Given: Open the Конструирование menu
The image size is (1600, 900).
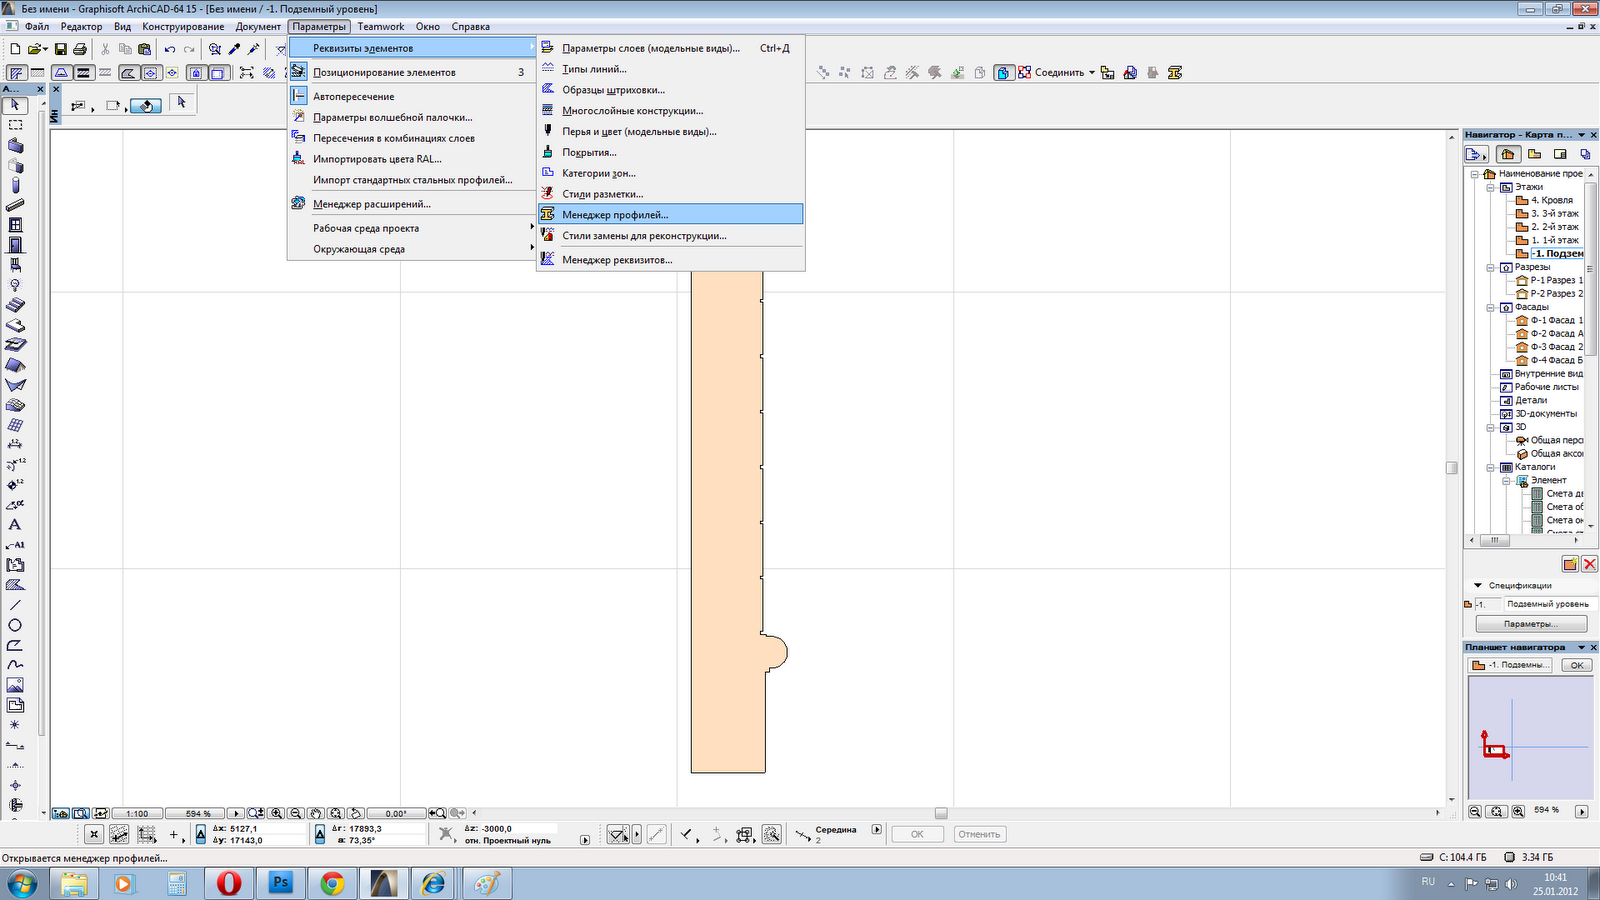Looking at the screenshot, I should pyautogui.click(x=182, y=27).
